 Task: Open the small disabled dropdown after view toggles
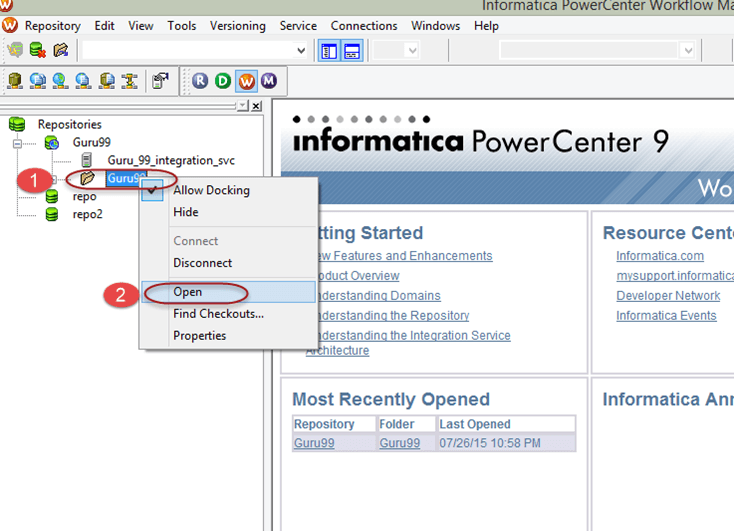(x=412, y=51)
